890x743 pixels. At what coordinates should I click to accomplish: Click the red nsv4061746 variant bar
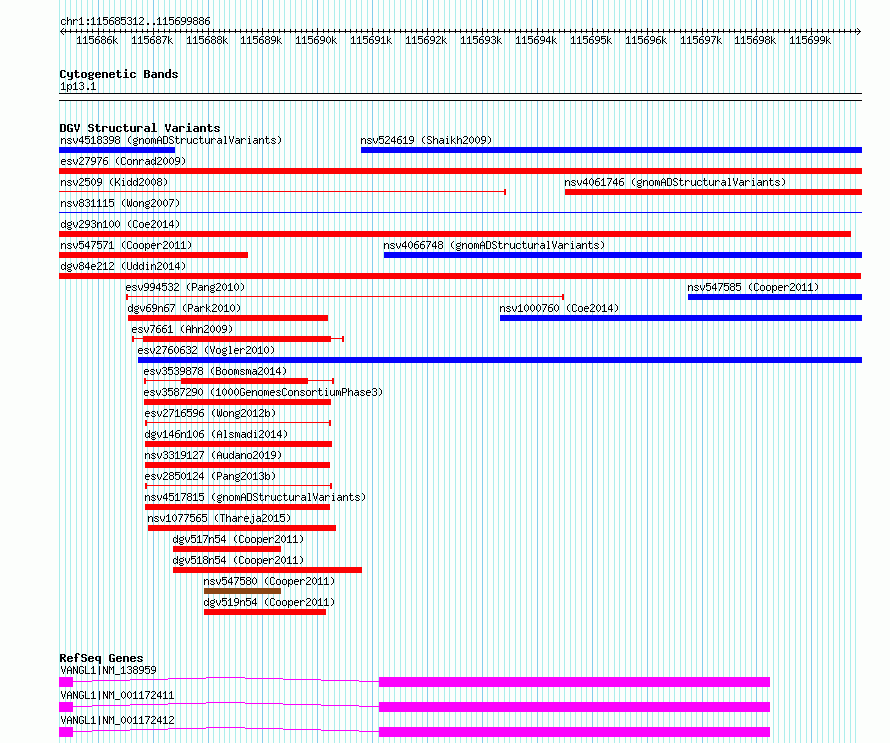(x=713, y=192)
